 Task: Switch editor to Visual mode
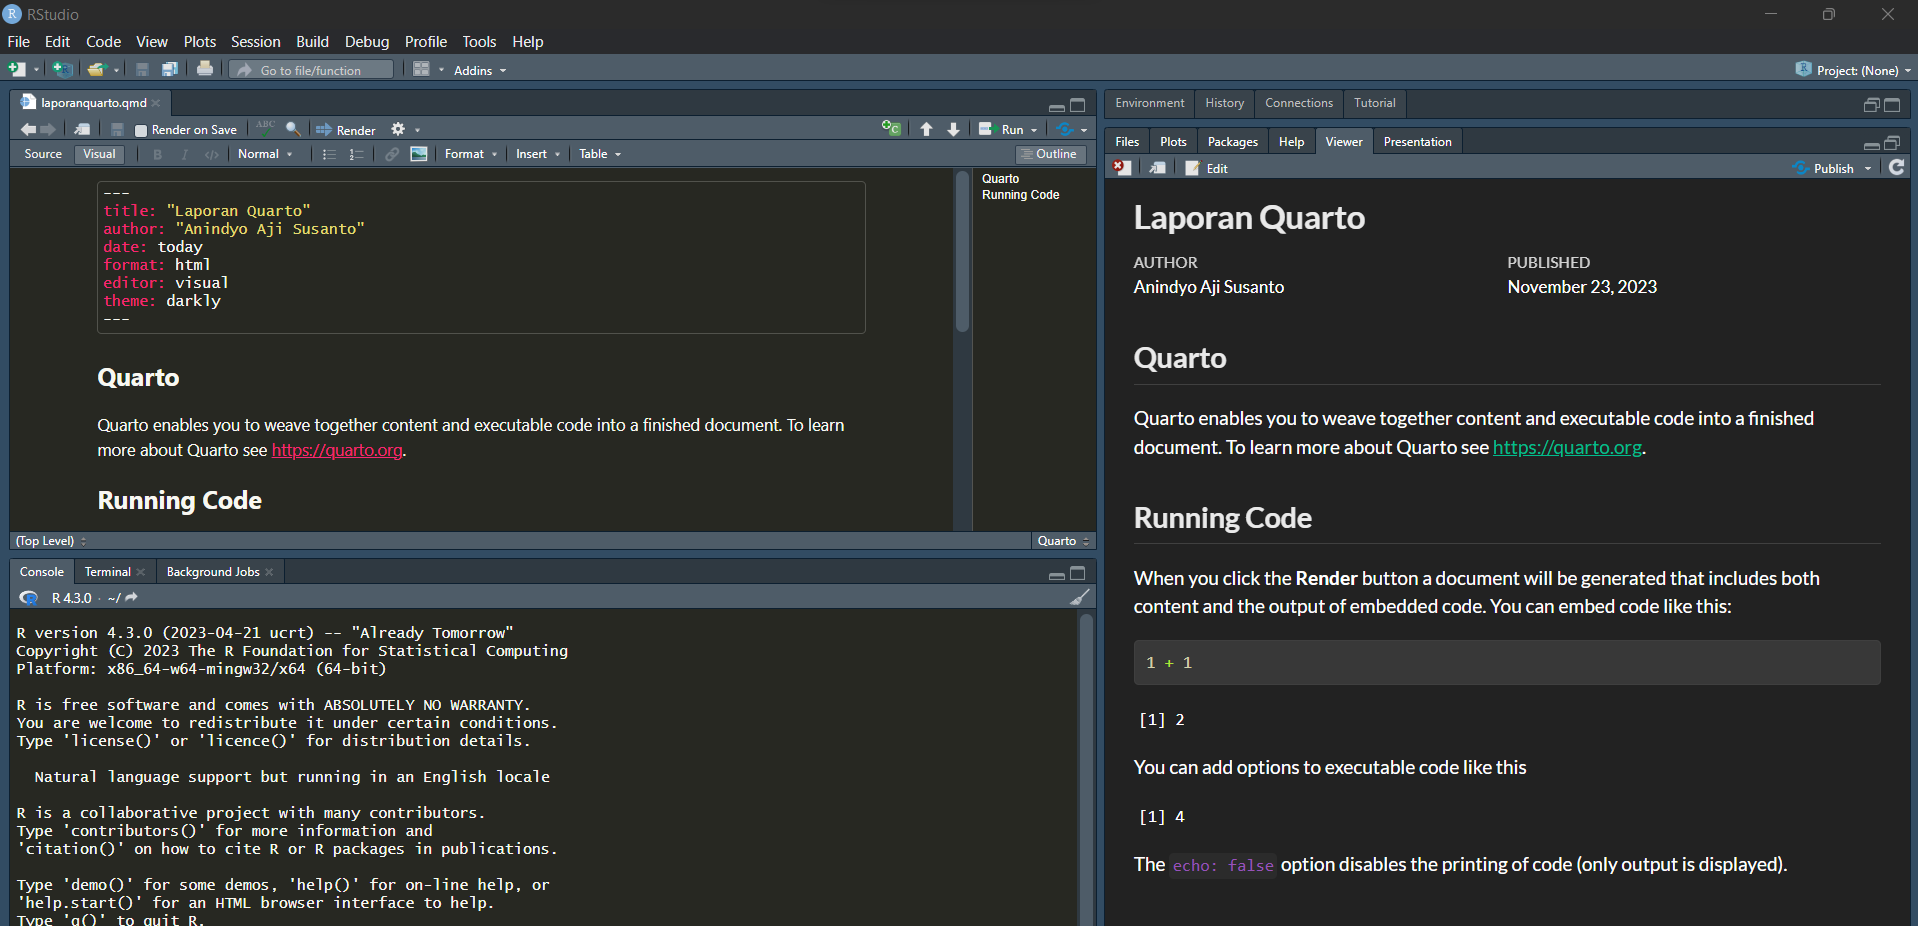point(99,154)
